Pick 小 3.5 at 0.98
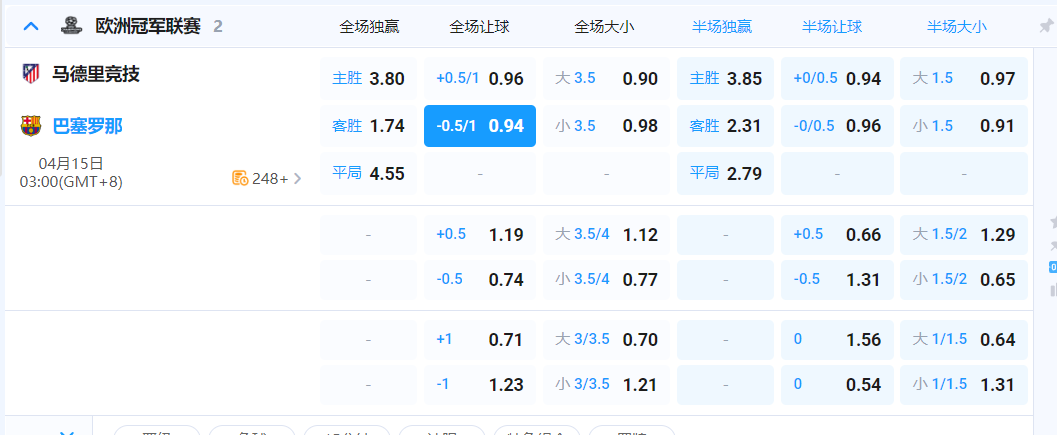 click(607, 125)
